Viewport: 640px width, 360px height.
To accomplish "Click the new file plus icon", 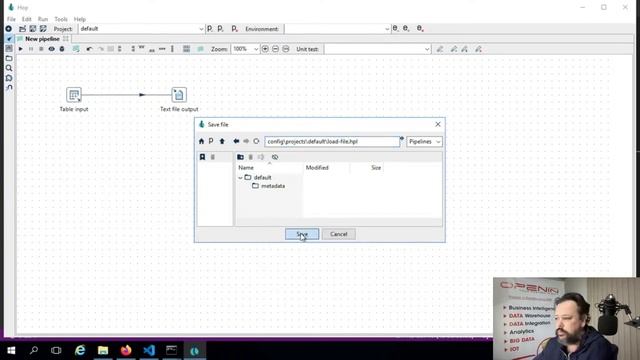I will (9, 29).
